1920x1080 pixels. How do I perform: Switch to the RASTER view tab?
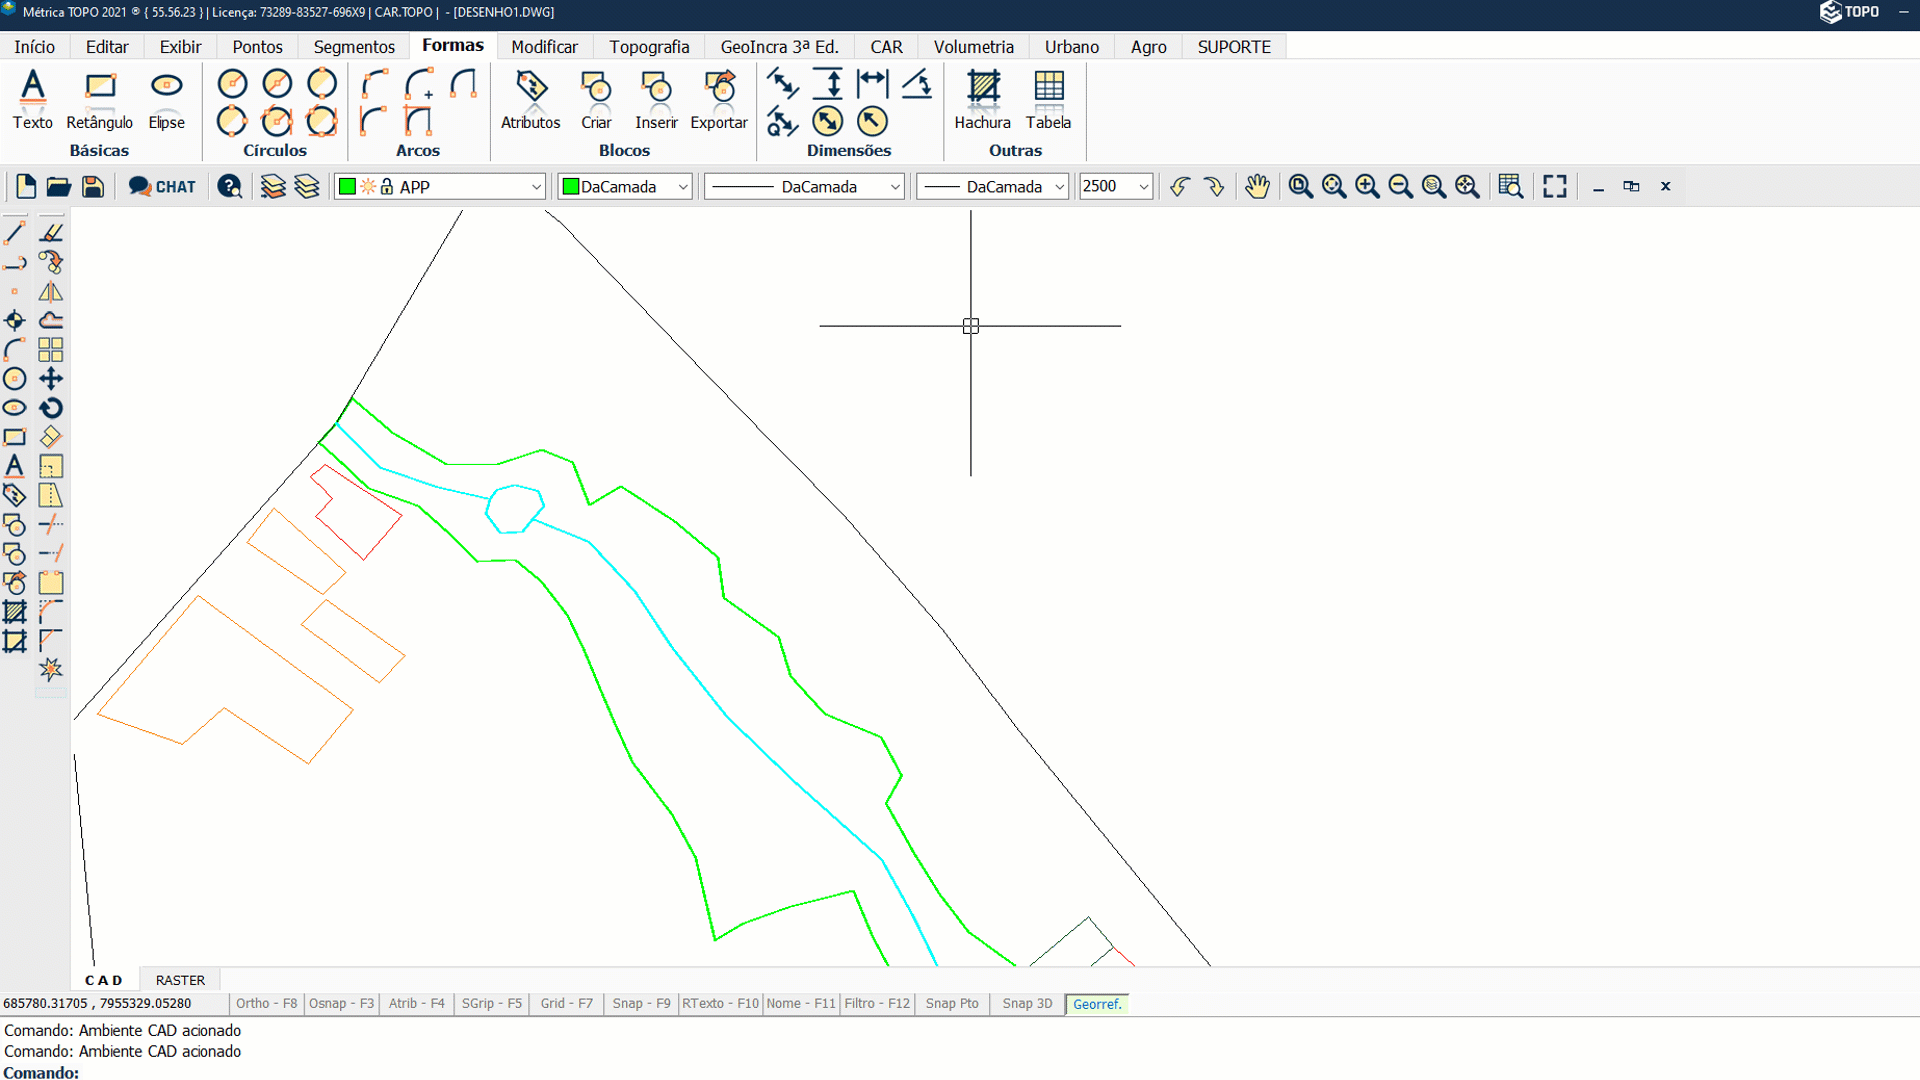pyautogui.click(x=180, y=980)
